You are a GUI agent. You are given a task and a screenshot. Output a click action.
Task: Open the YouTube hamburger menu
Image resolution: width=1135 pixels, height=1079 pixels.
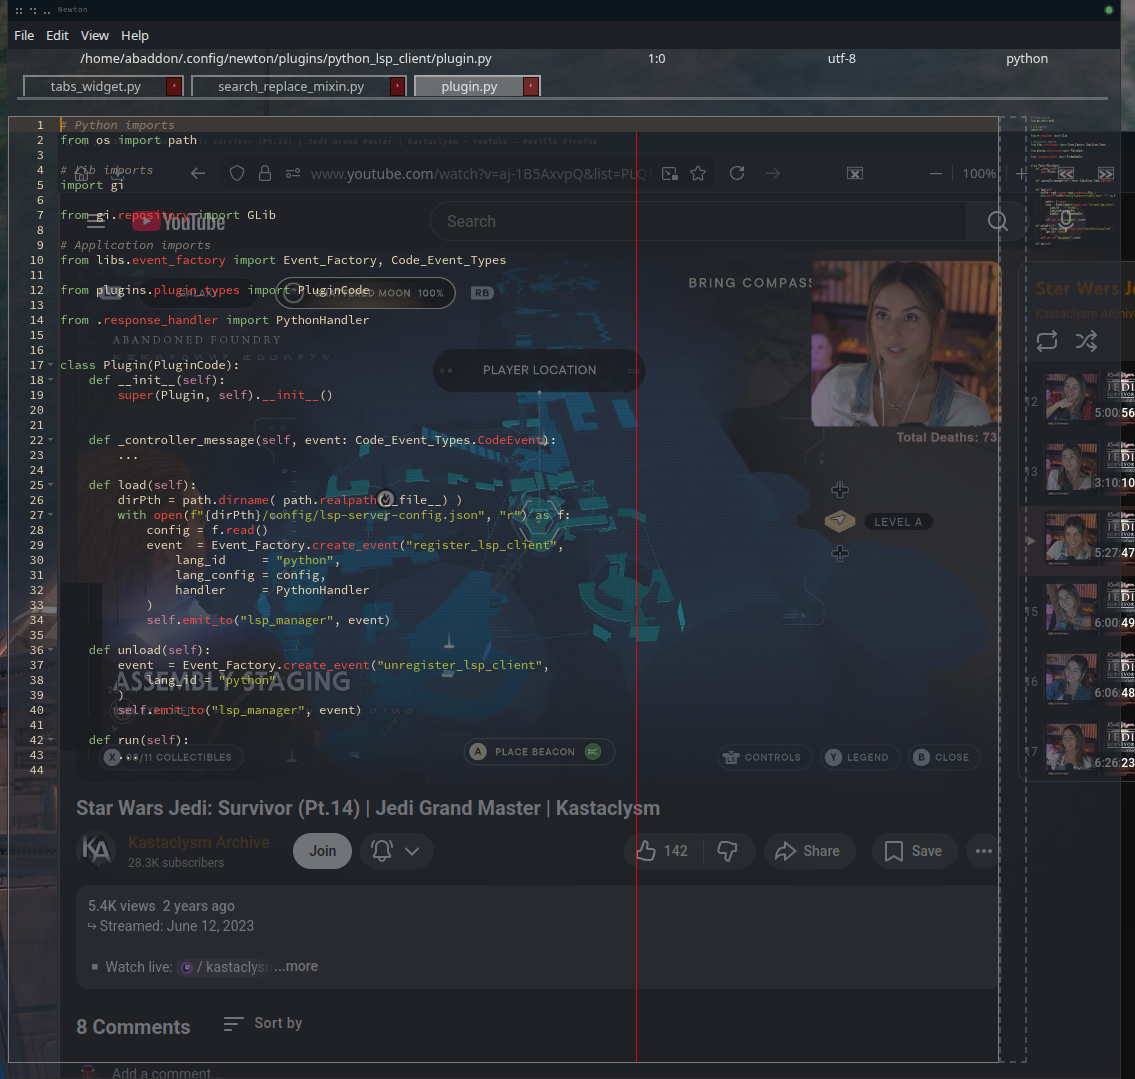(96, 222)
